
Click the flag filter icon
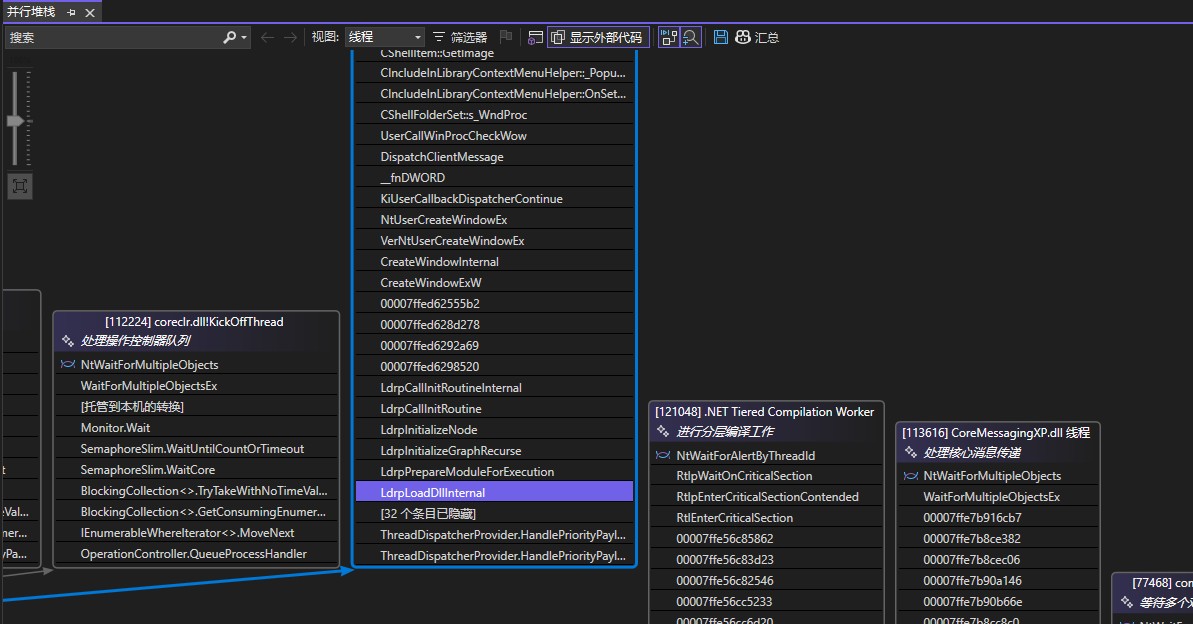(x=506, y=37)
